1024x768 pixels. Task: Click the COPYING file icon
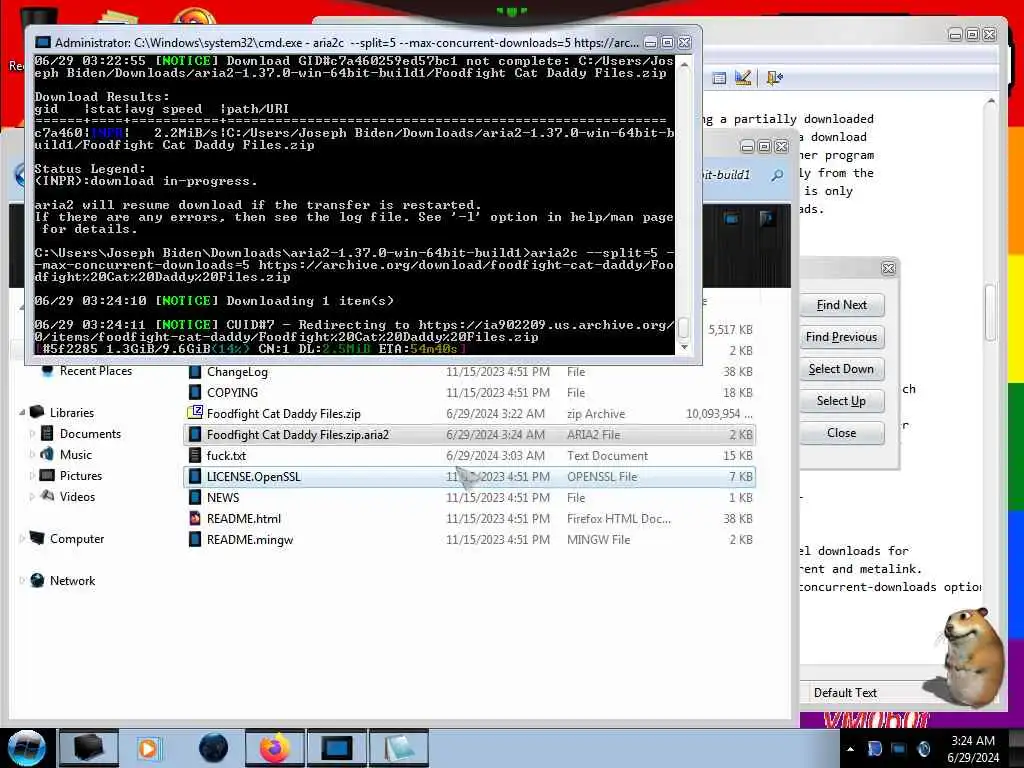tap(195, 392)
